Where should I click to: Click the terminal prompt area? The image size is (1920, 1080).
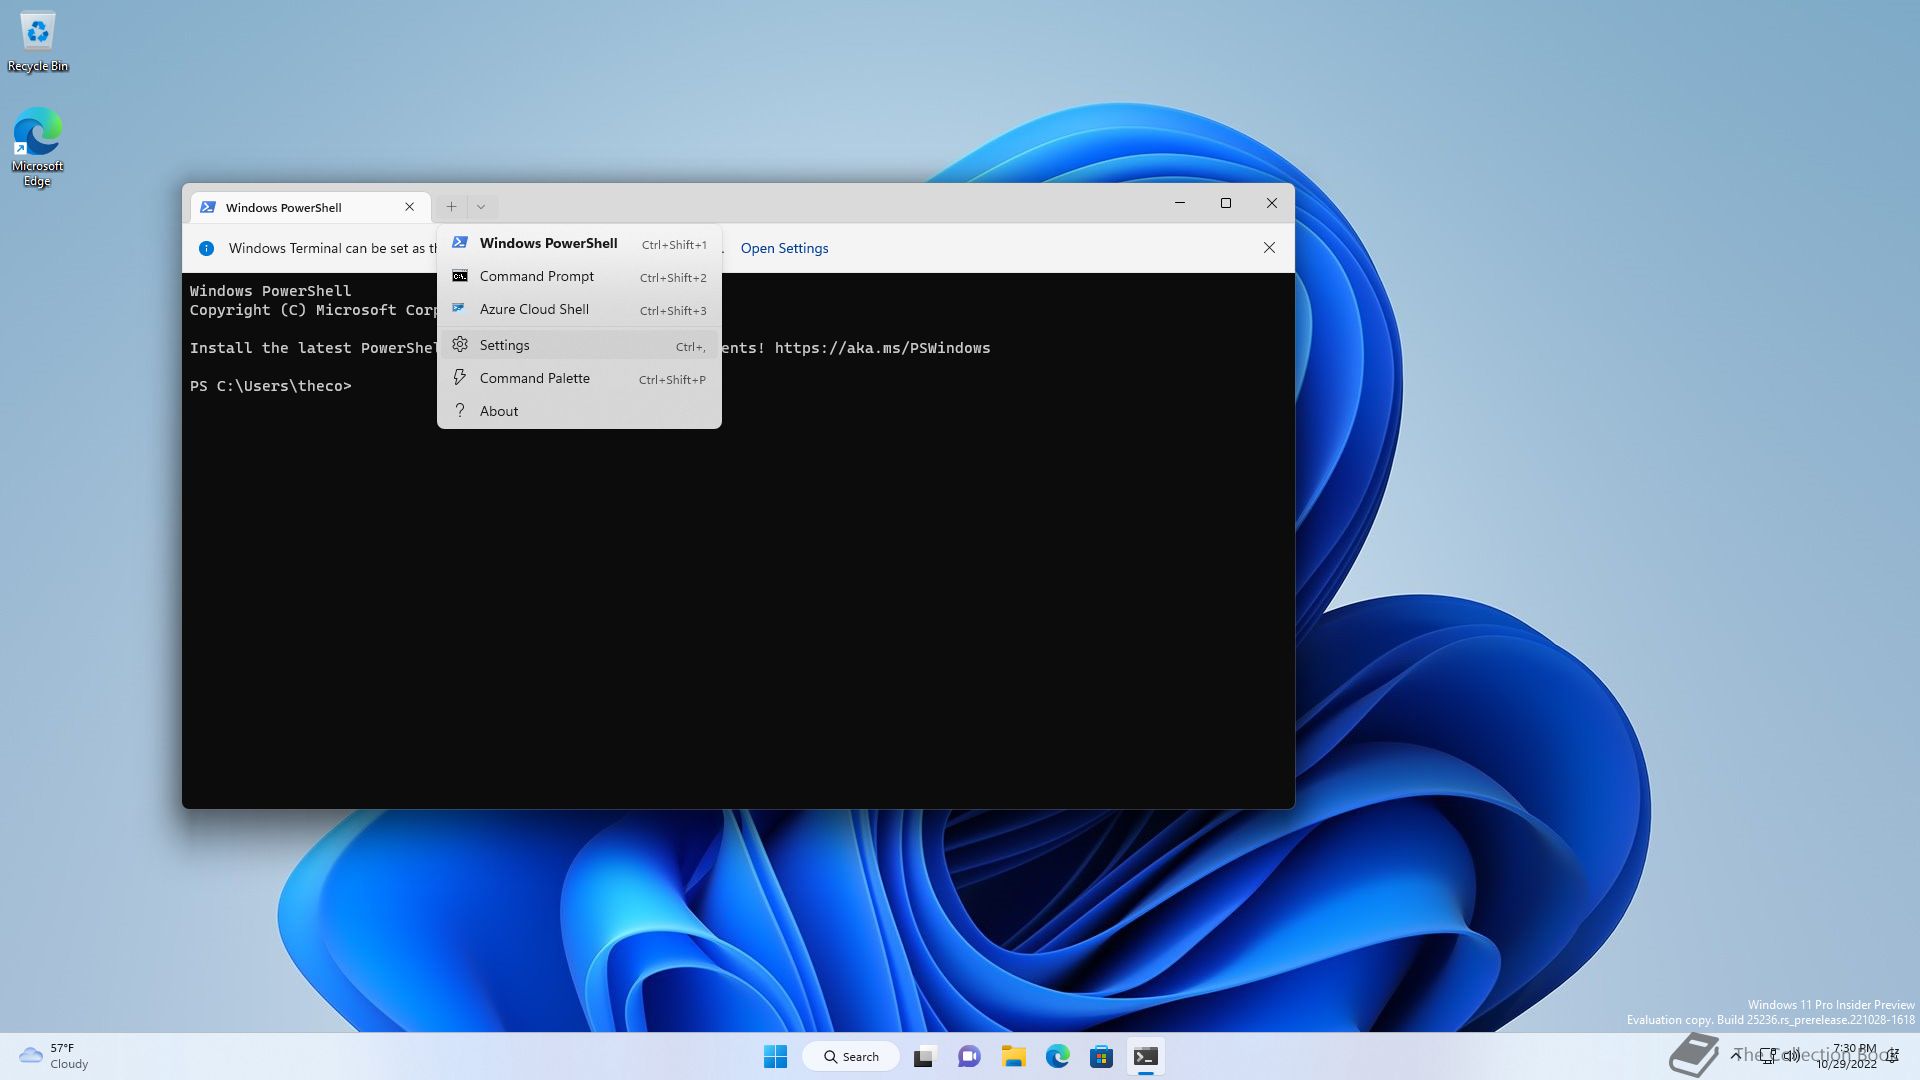(x=738, y=540)
